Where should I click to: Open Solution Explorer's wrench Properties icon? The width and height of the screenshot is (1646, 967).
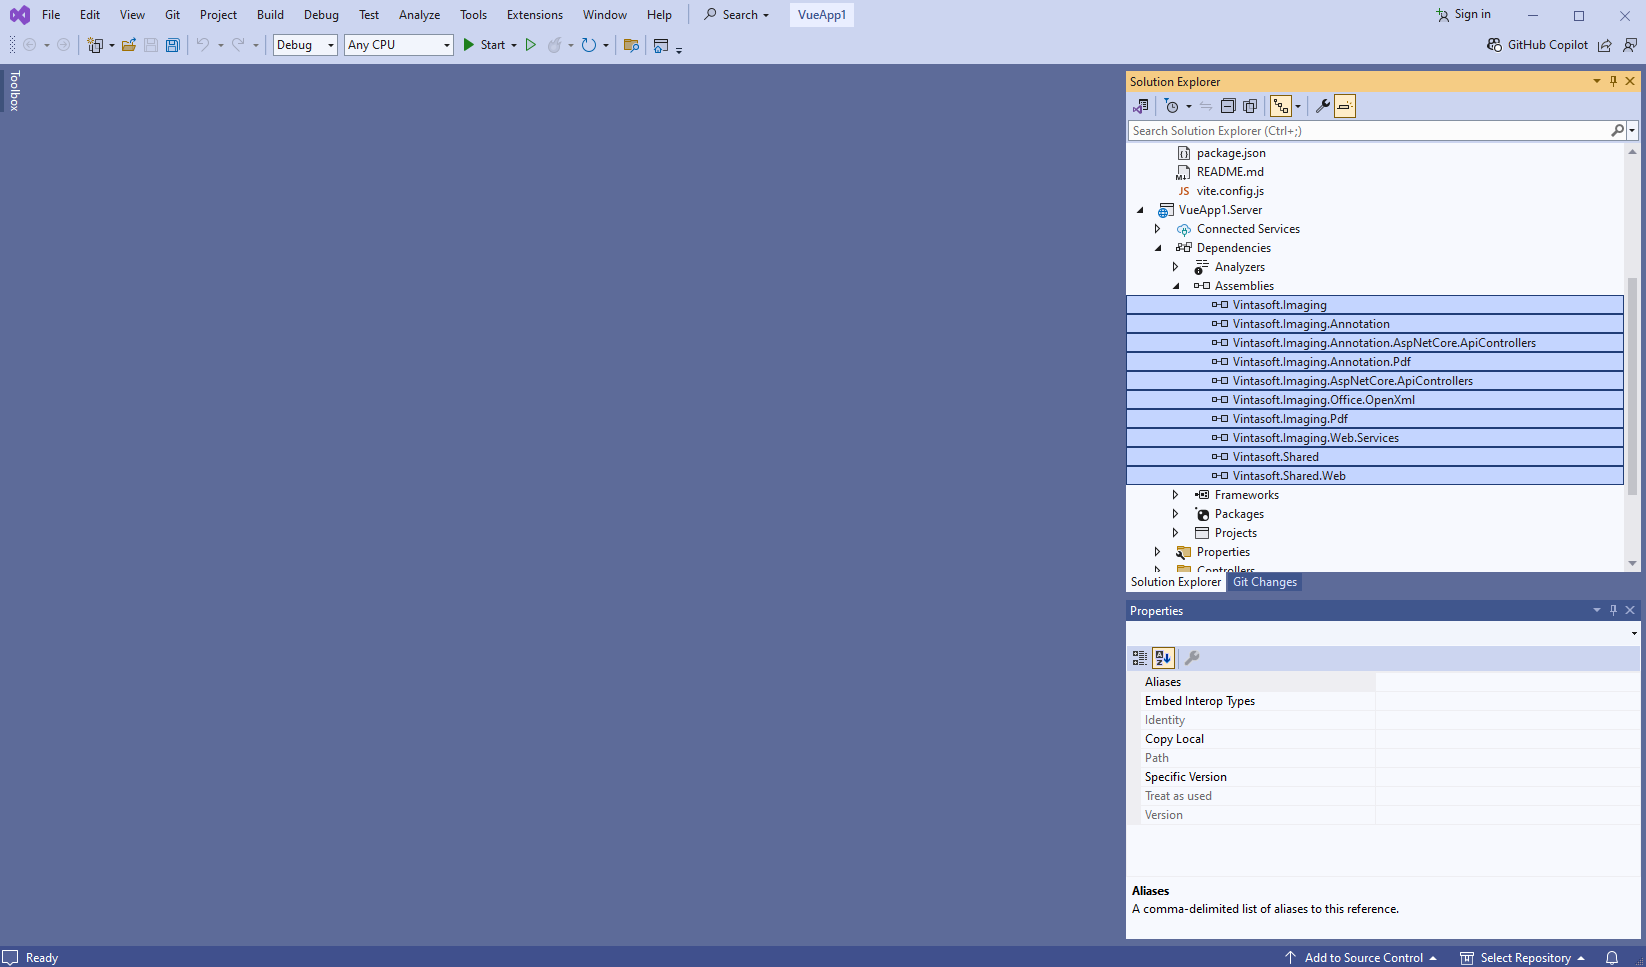(1322, 106)
